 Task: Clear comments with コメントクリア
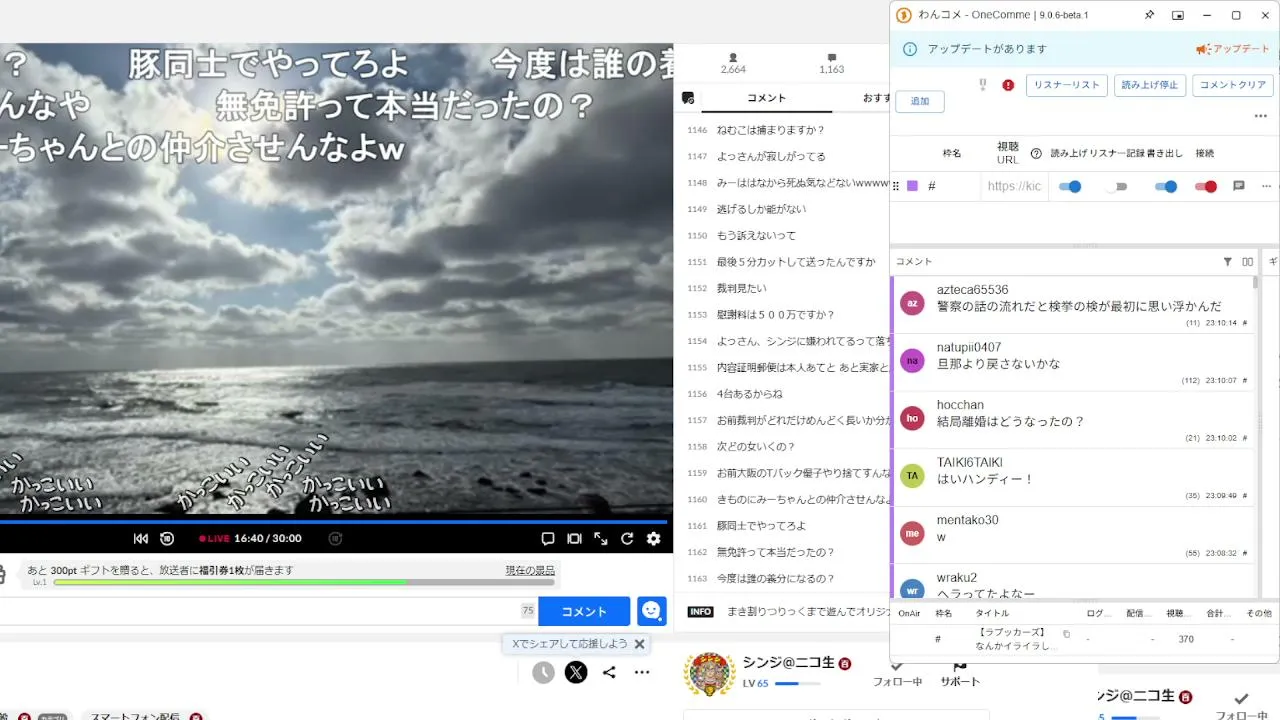1232,85
